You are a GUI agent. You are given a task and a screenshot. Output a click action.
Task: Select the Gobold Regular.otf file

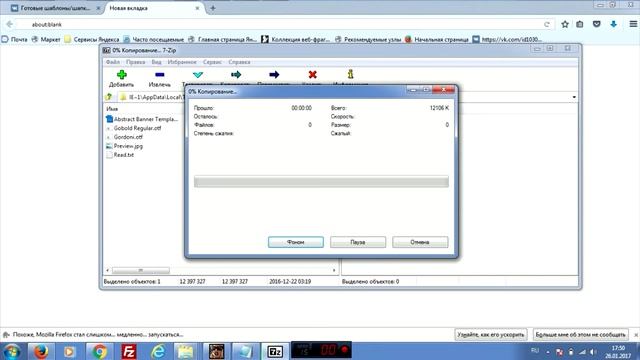[x=133, y=128]
